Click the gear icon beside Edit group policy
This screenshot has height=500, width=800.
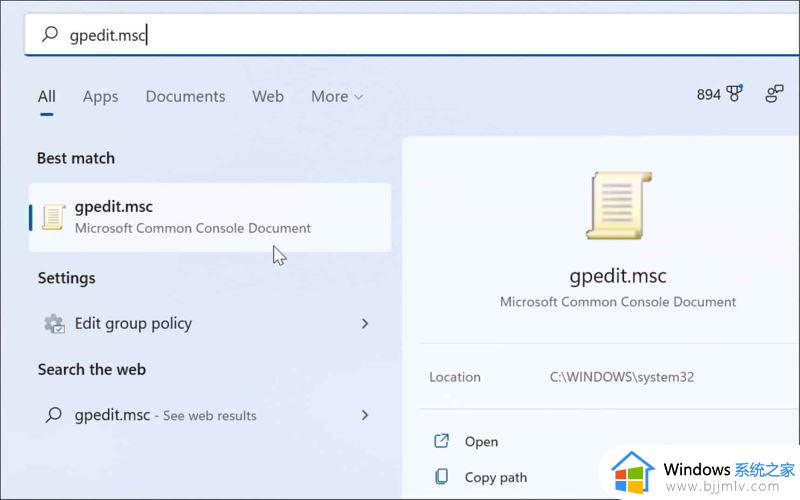tap(54, 323)
